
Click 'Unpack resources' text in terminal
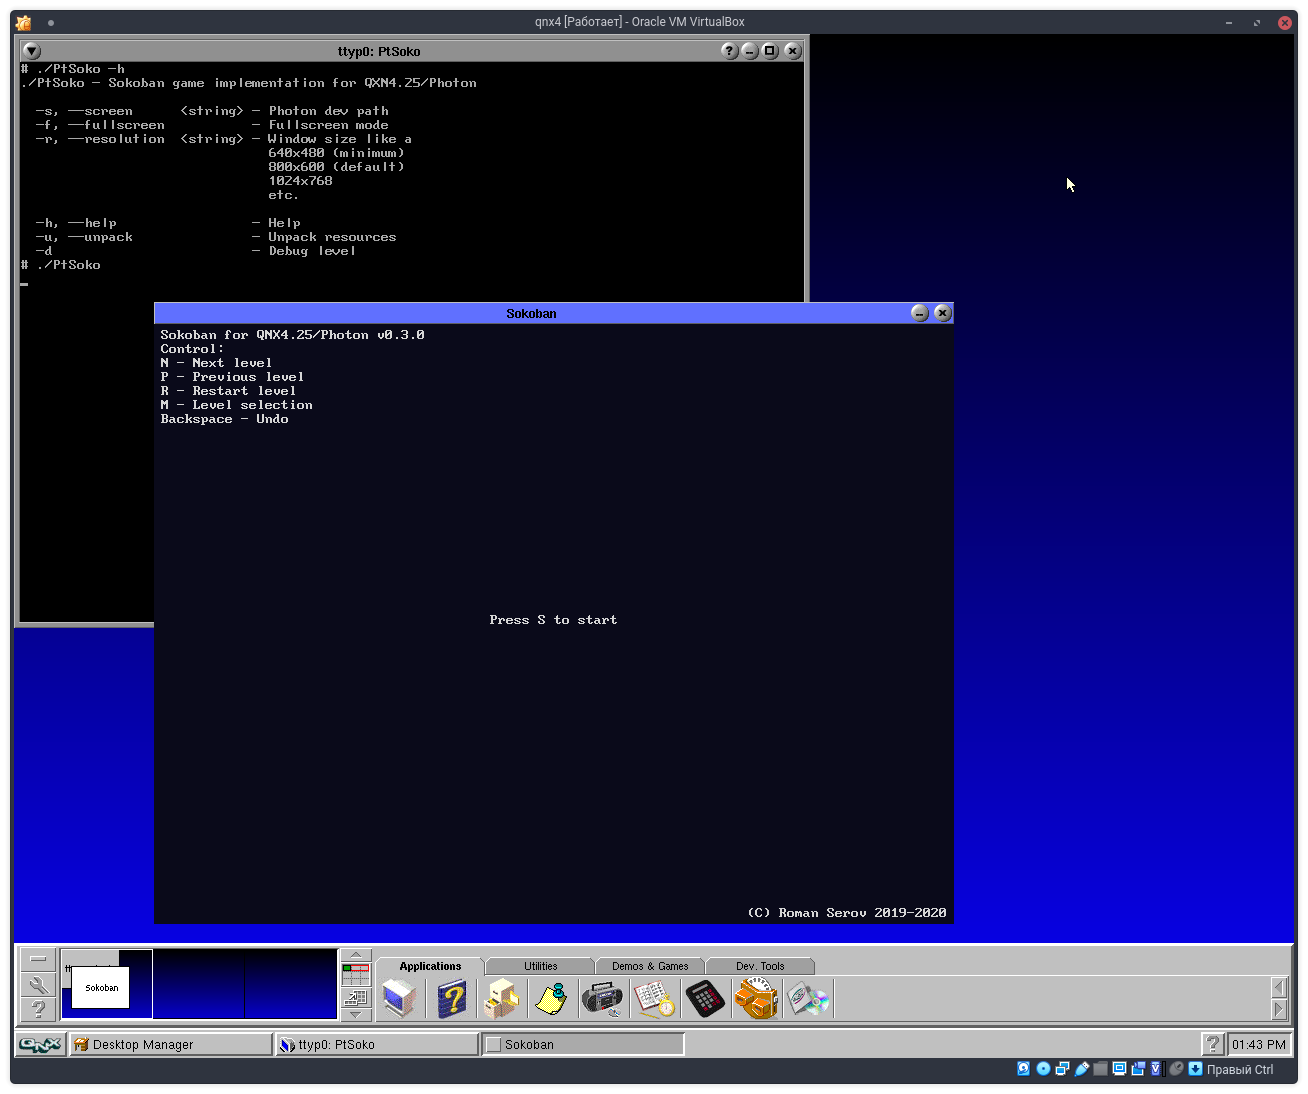tap(332, 237)
